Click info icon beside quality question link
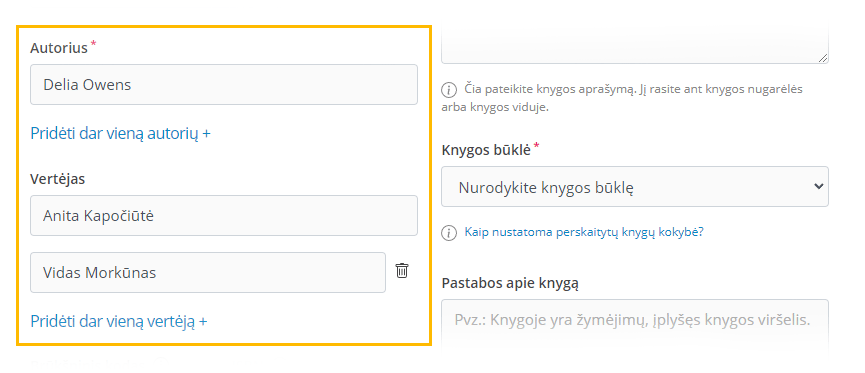Viewport: 865px width, 373px height. 449,233
